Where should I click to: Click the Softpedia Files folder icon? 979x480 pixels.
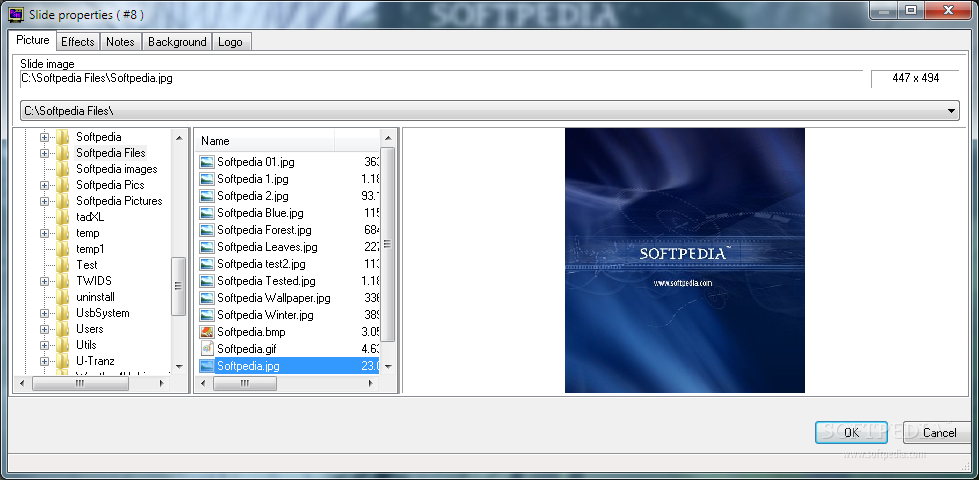(x=62, y=153)
